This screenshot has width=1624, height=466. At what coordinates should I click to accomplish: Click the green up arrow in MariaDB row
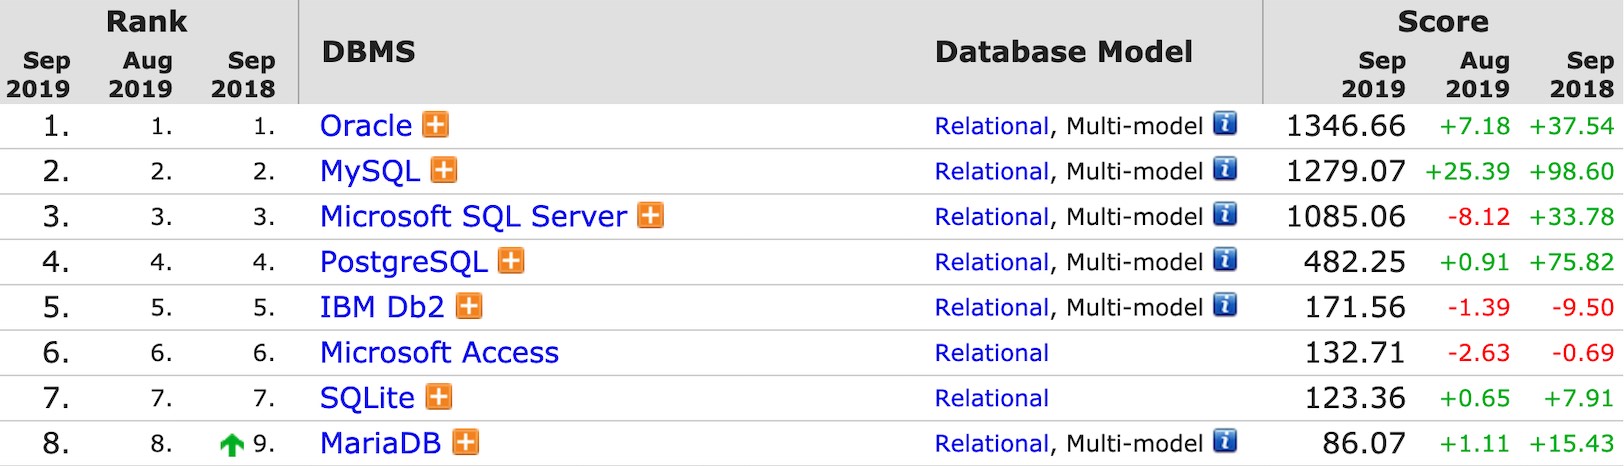point(232,444)
